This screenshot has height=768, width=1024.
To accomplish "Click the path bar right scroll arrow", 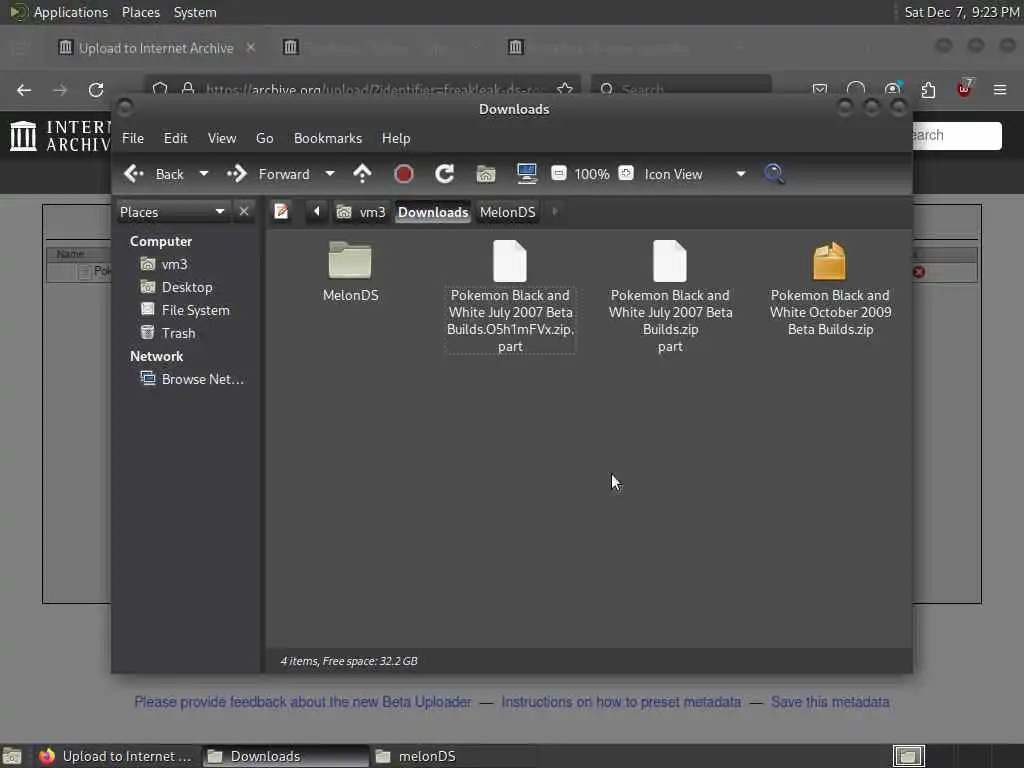I will pos(555,212).
